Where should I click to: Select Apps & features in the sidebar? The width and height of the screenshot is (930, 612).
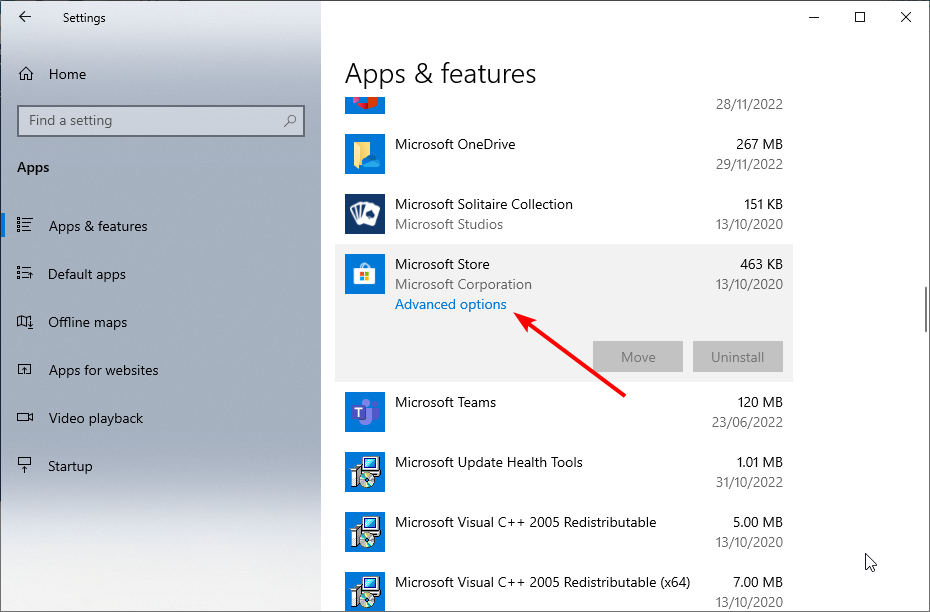tap(98, 226)
